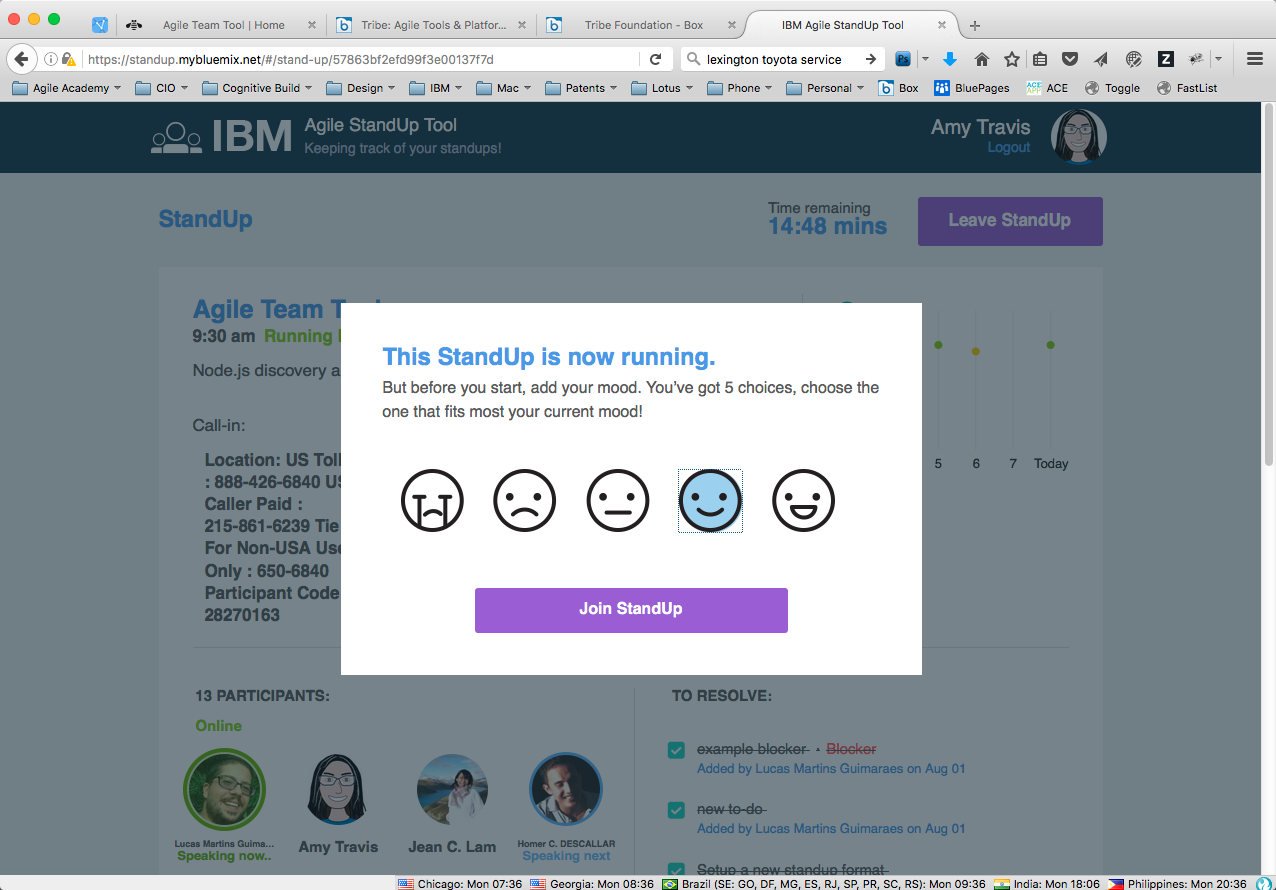Viewport: 1276px width, 890px height.
Task: Open the Photoshop extension icon
Action: pos(903,59)
